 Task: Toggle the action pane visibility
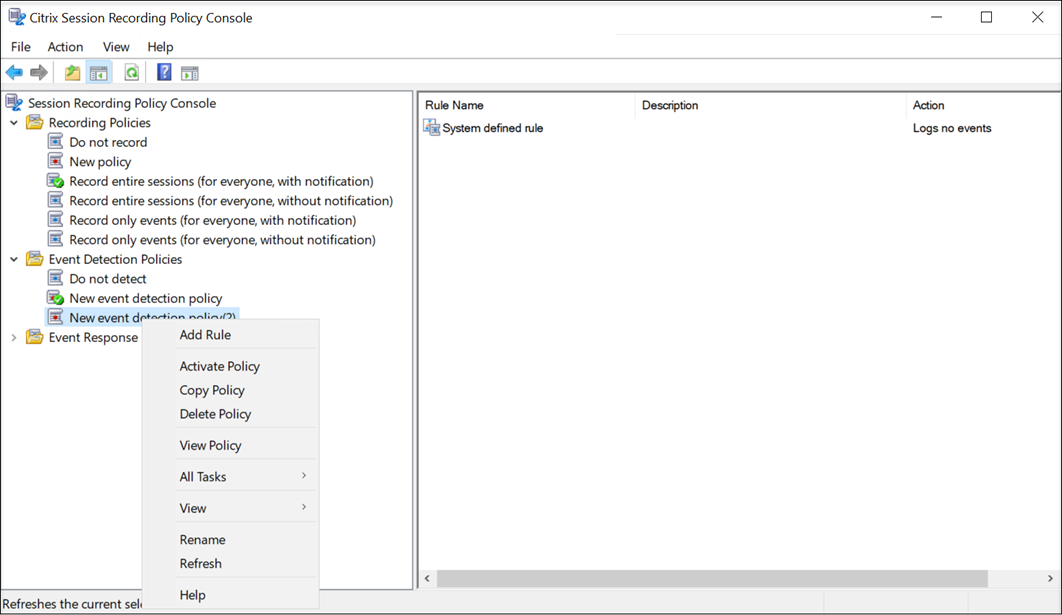[x=189, y=72]
